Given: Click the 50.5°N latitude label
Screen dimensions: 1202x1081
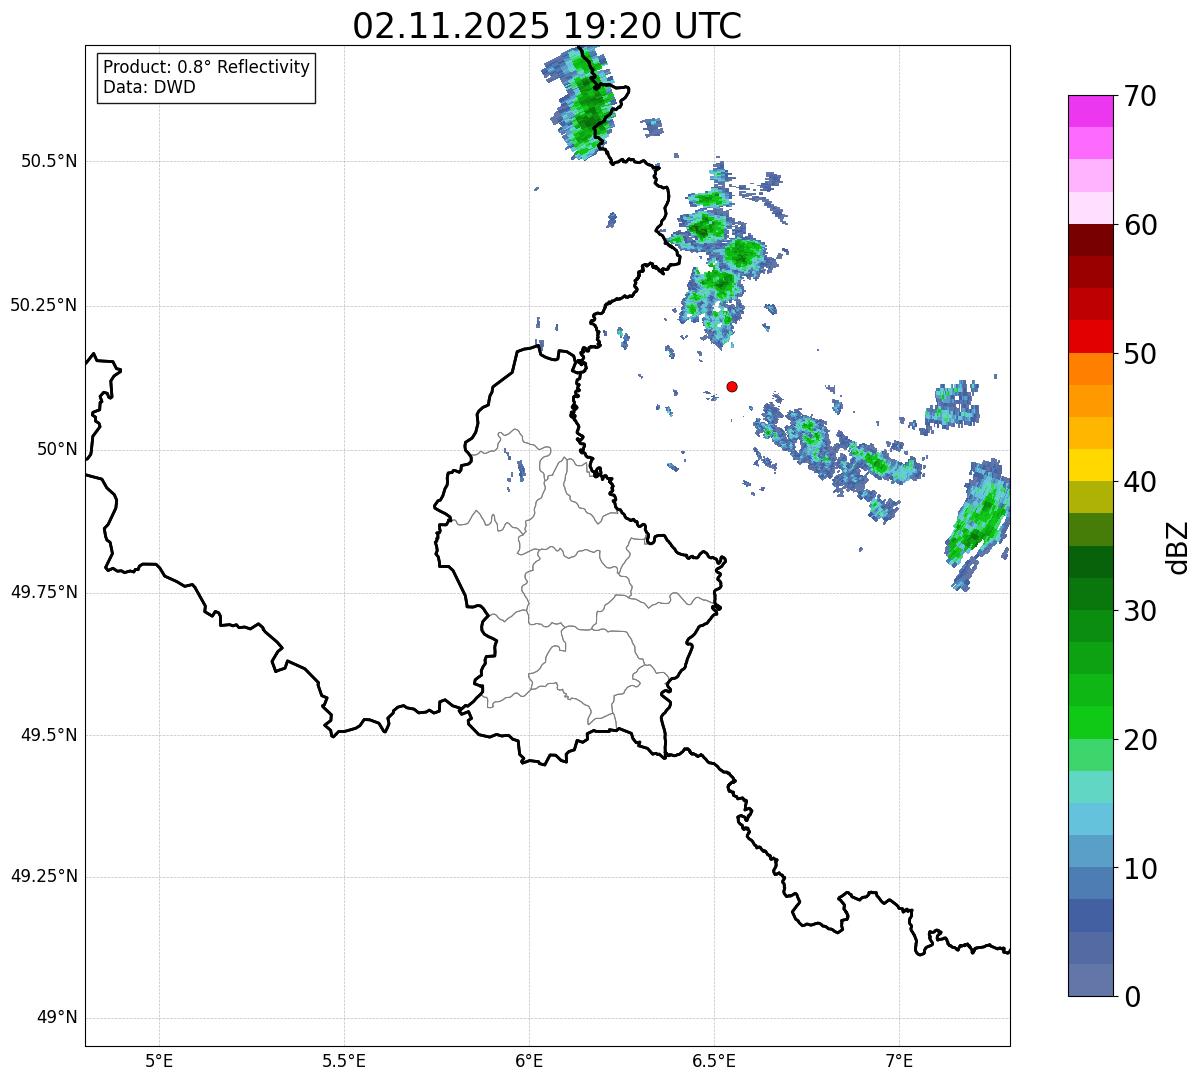Looking at the screenshot, I should tap(49, 161).
